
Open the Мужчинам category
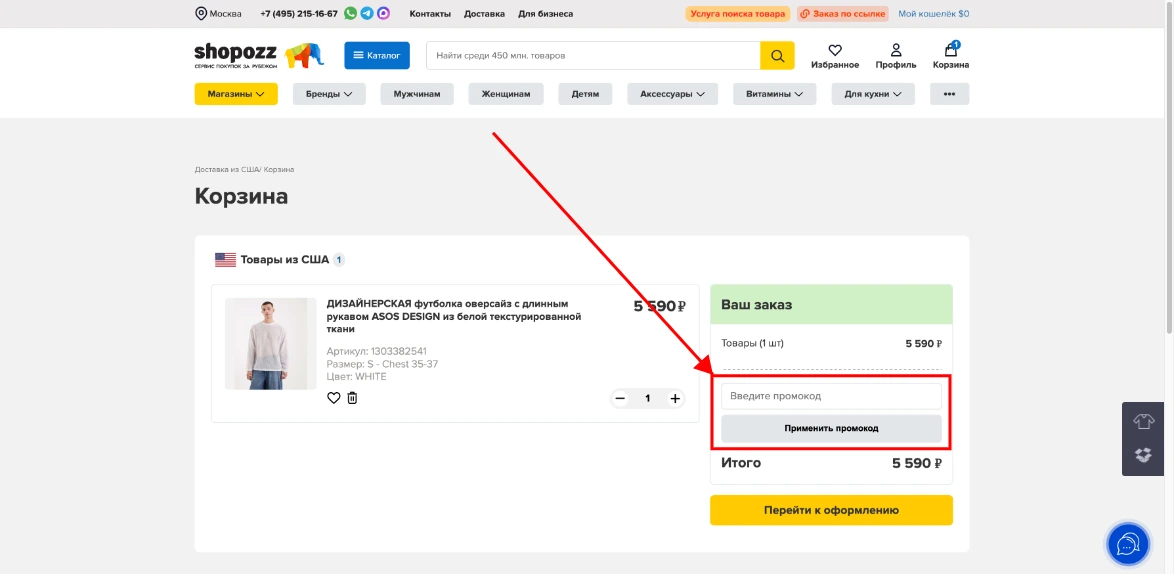(x=417, y=94)
